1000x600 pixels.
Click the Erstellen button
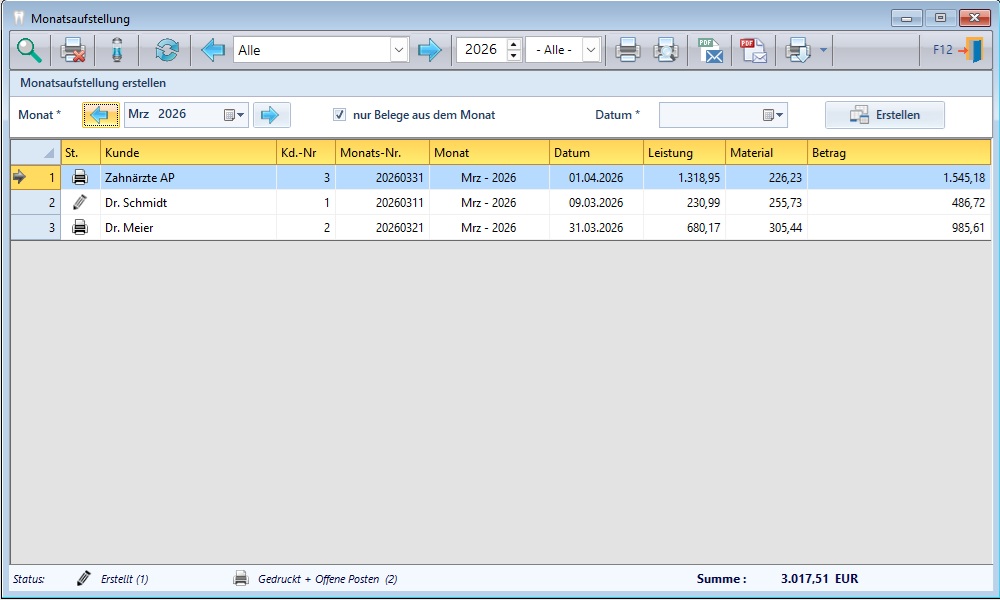[x=884, y=115]
